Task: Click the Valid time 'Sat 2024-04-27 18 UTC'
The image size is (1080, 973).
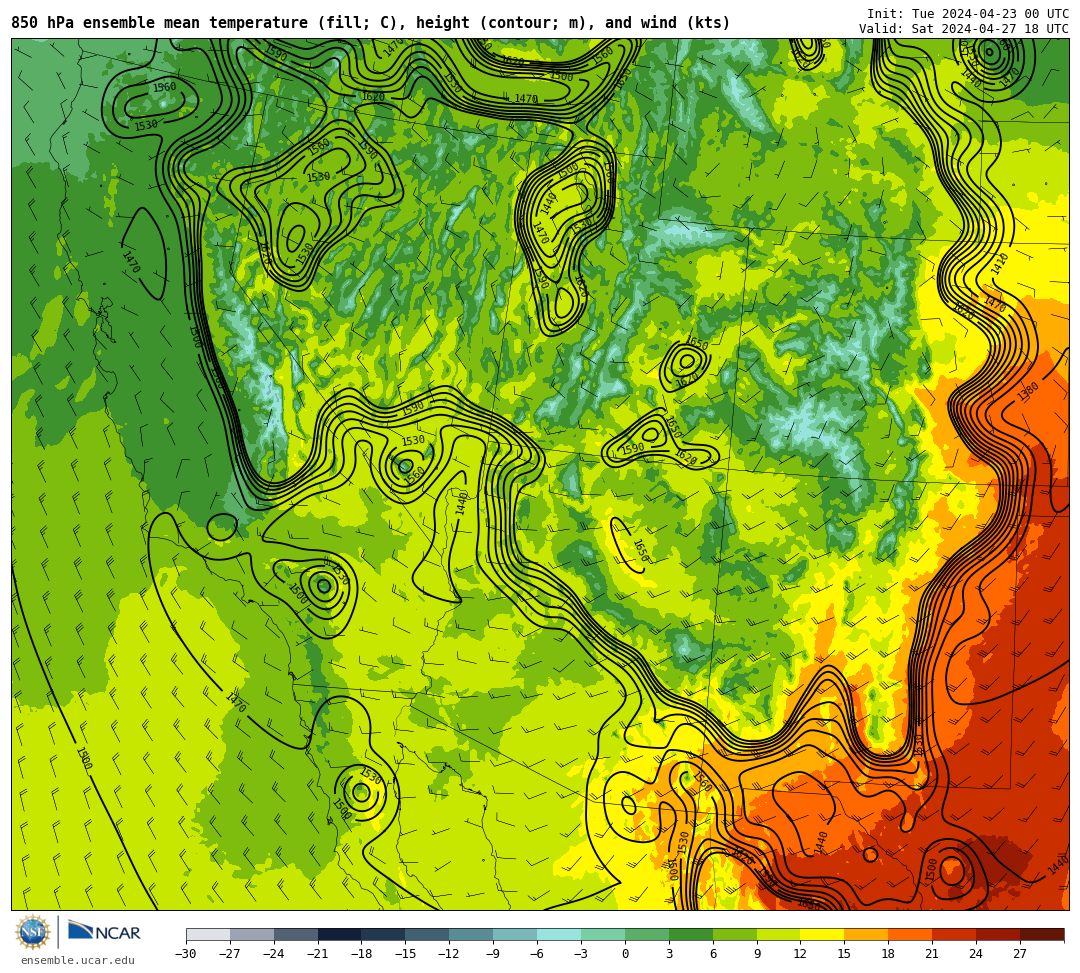Action: coord(990,28)
